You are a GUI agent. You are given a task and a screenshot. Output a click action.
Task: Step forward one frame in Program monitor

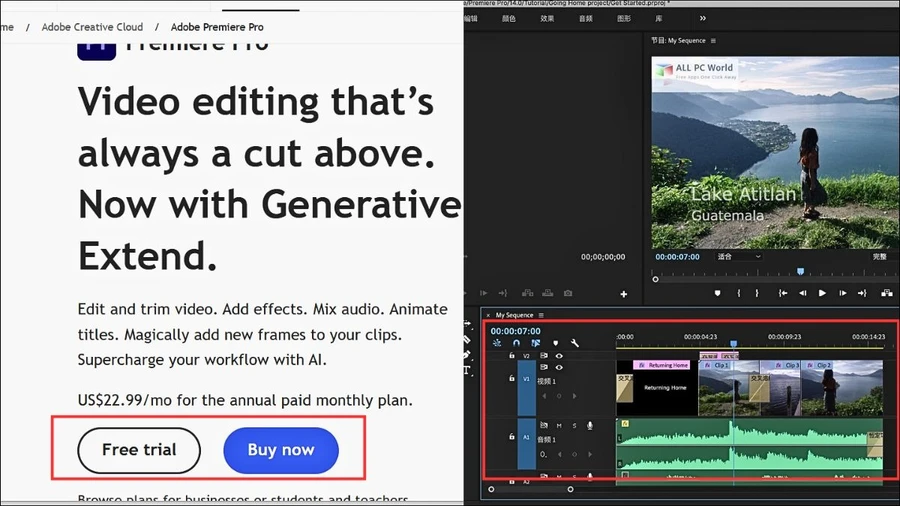tap(843, 293)
